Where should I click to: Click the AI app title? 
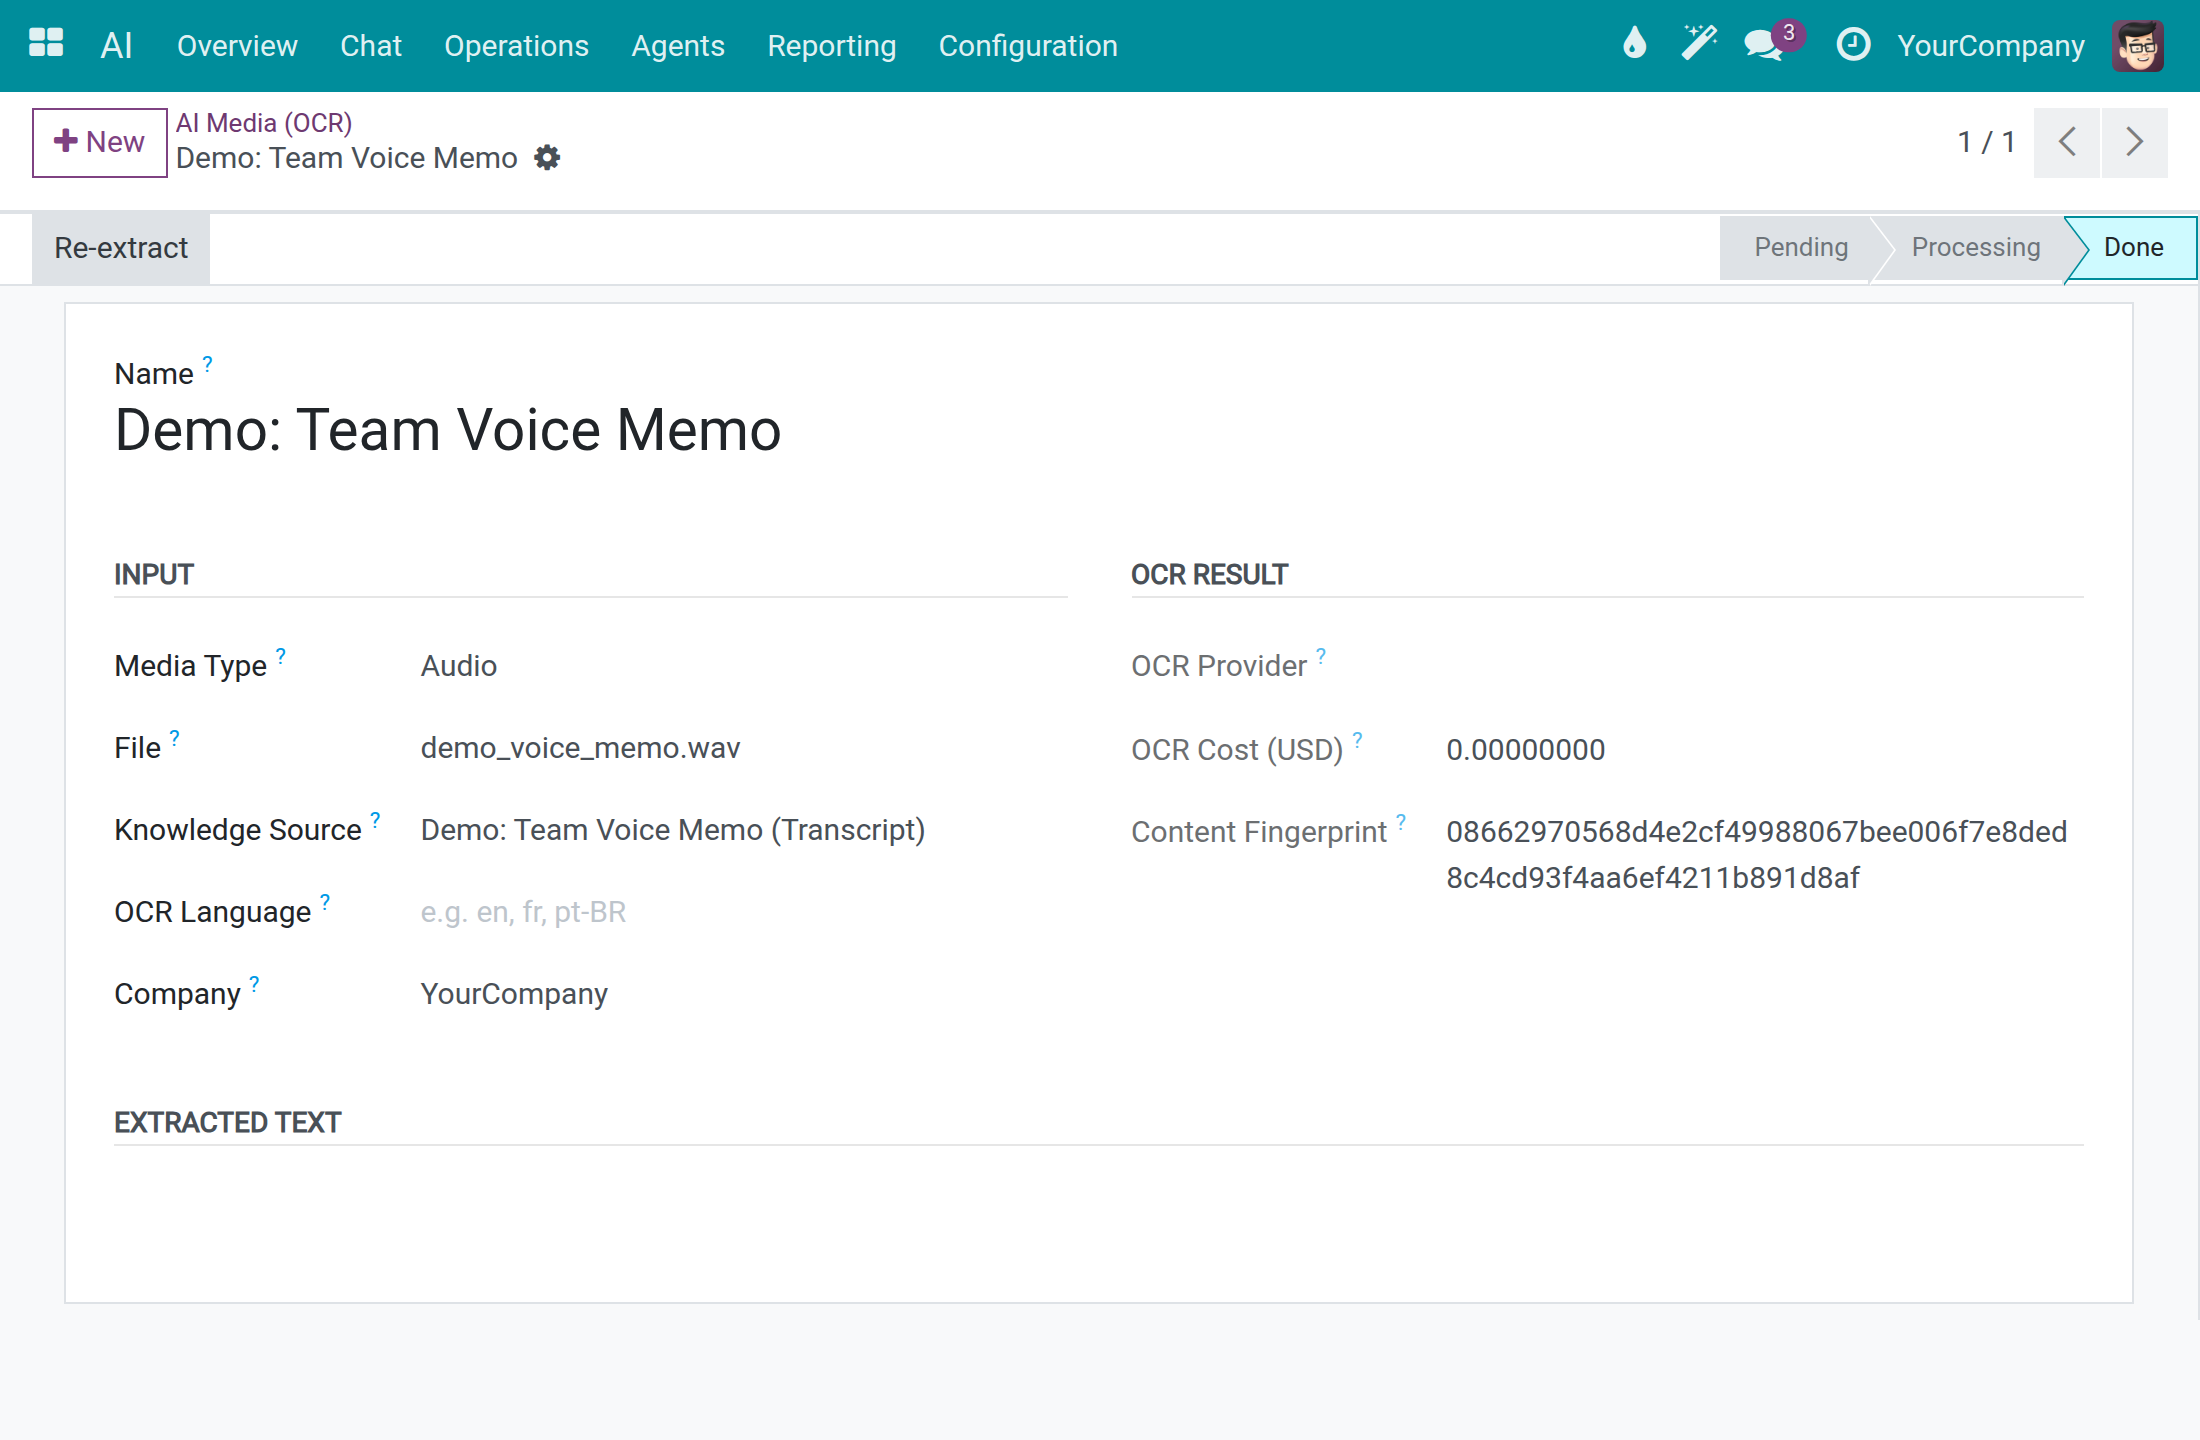point(116,46)
